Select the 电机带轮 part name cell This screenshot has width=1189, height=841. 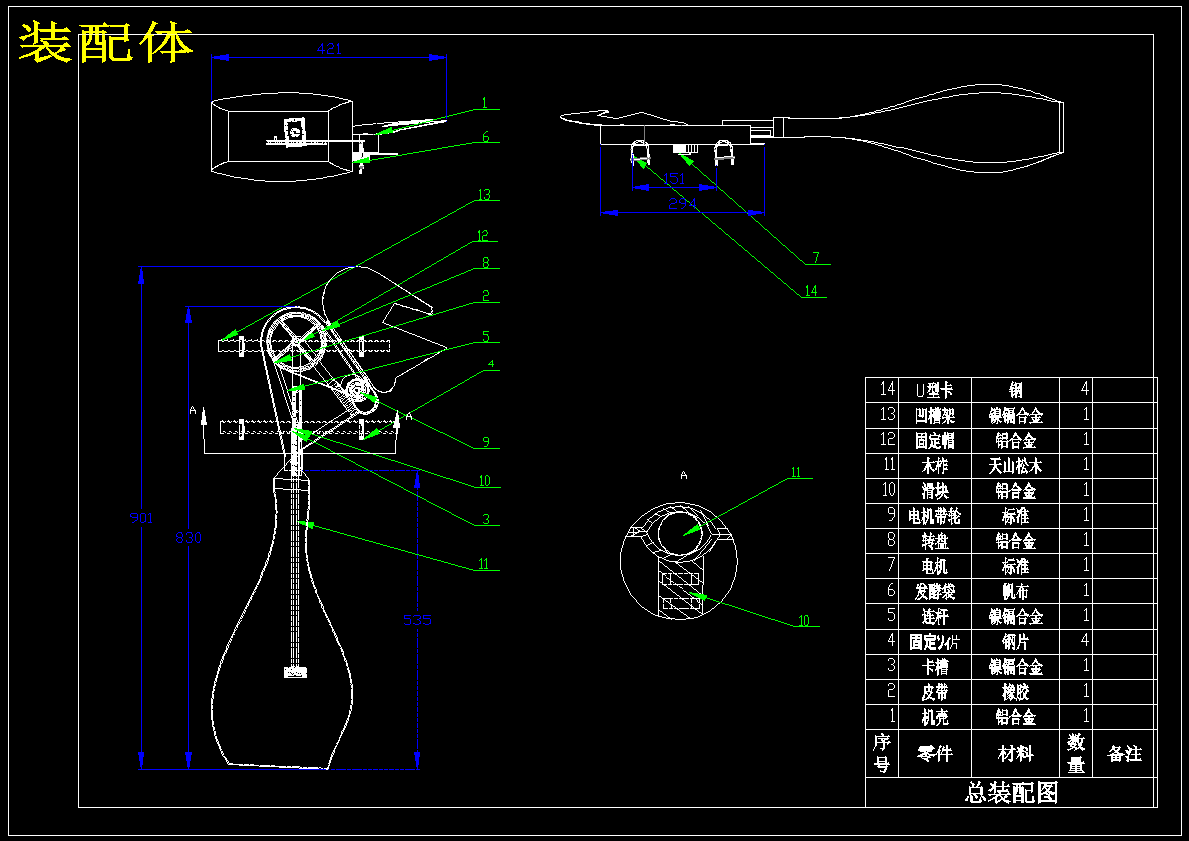coord(934,516)
